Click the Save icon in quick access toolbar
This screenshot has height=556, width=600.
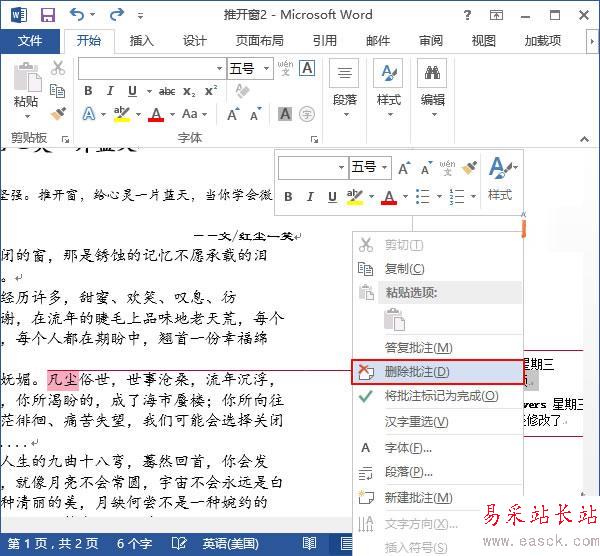[x=48, y=15]
